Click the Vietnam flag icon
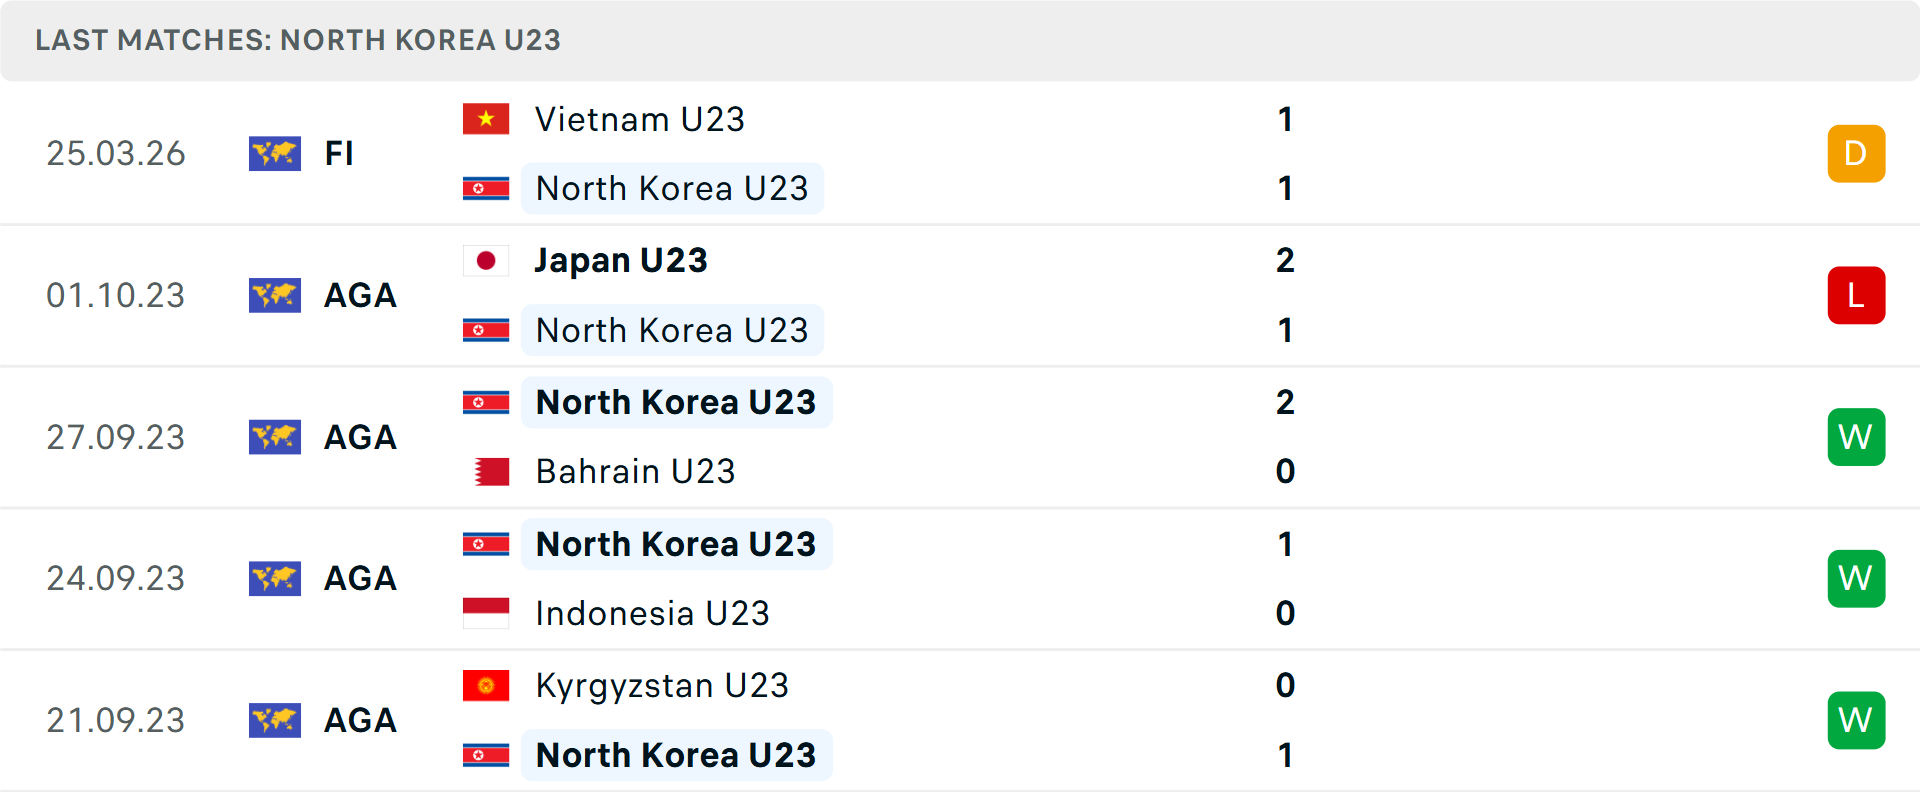1920x792 pixels. pos(486,118)
